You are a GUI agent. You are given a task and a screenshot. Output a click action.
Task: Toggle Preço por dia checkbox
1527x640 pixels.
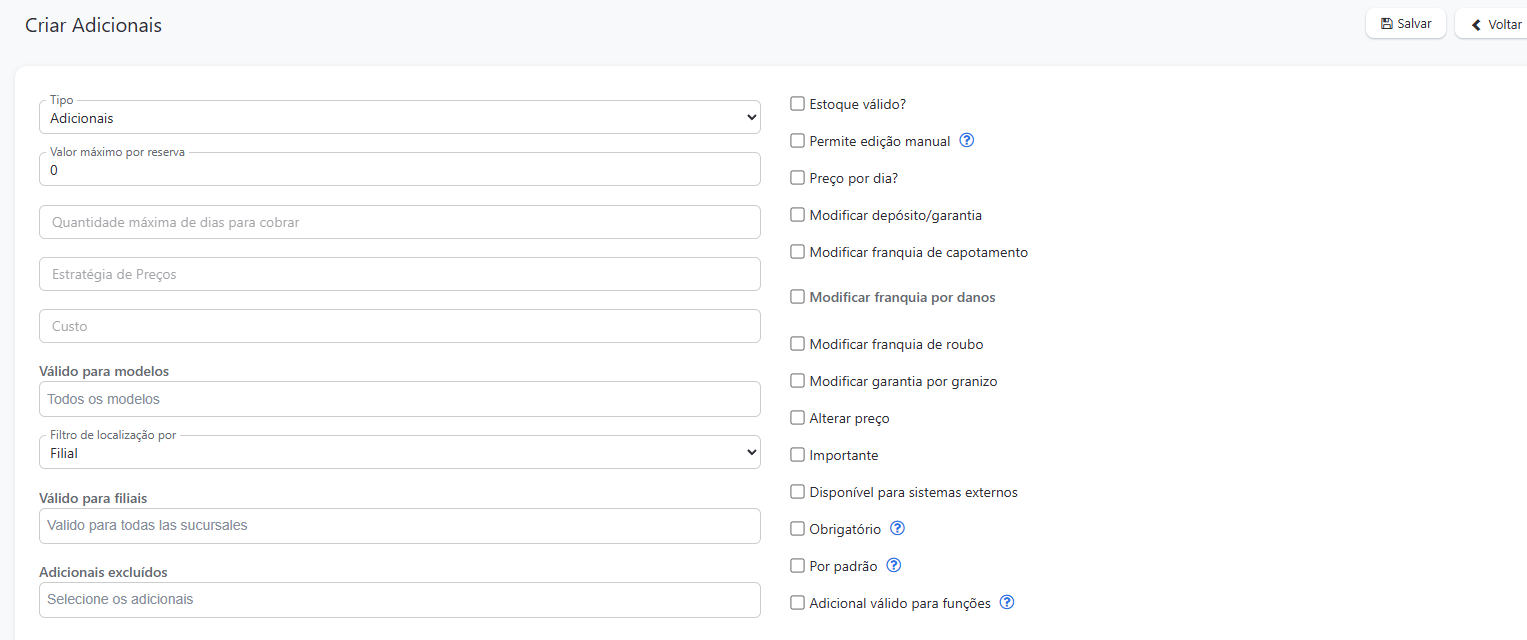tap(797, 177)
